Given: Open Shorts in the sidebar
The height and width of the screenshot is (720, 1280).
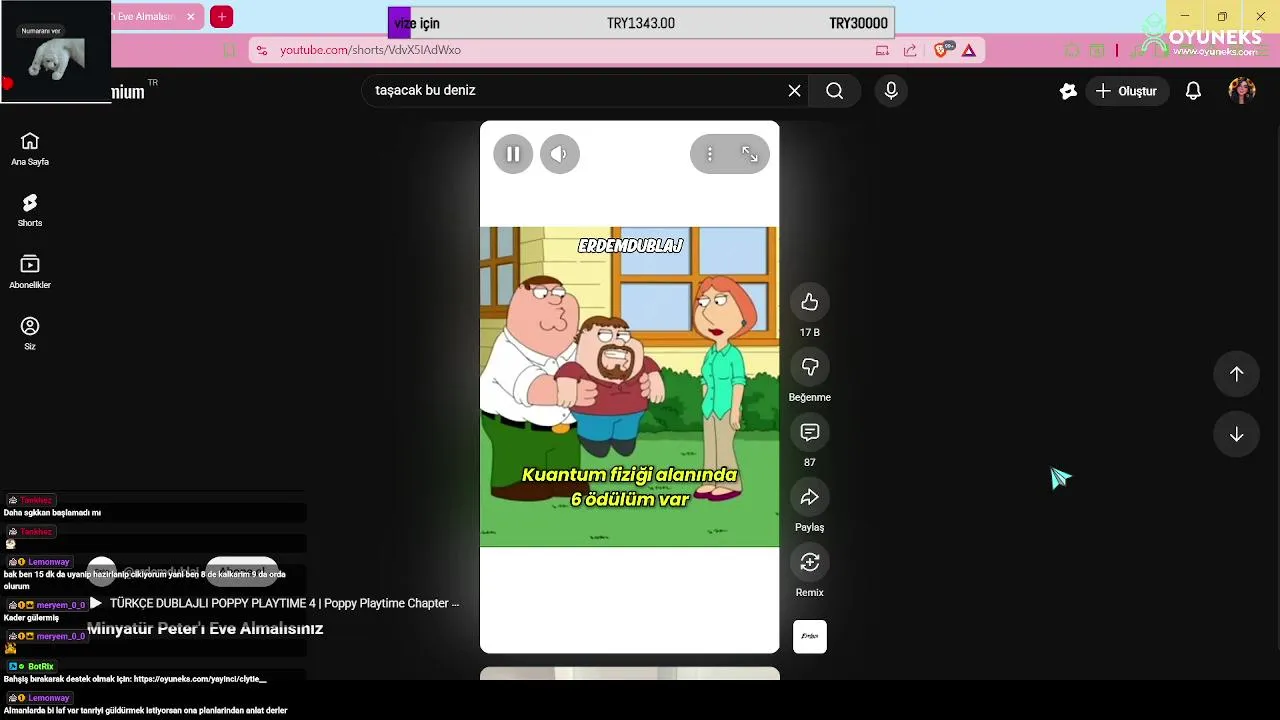Looking at the screenshot, I should click(30, 210).
